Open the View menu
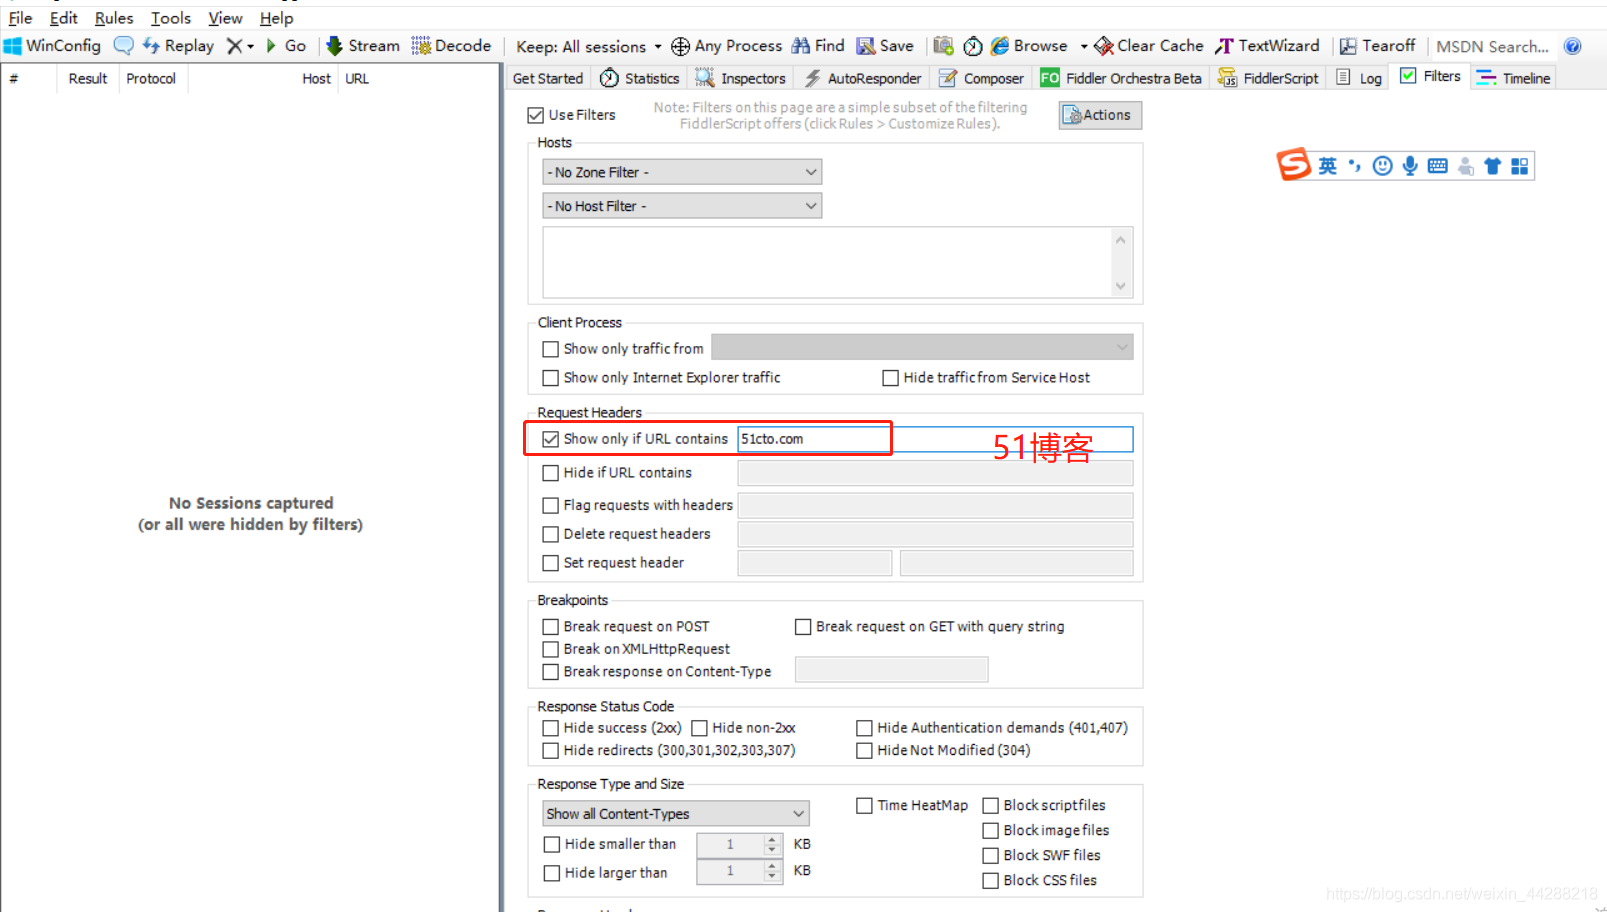This screenshot has width=1607, height=912. [x=225, y=18]
